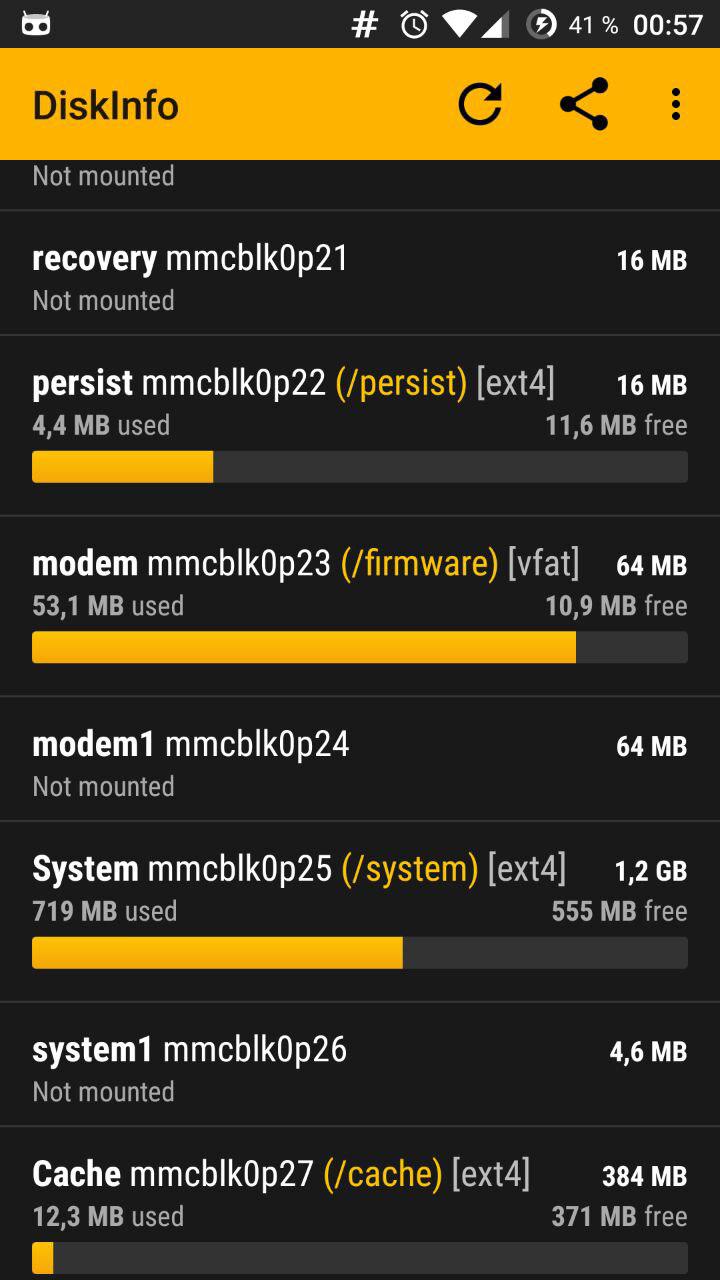
Task: Tap the hash root-access status icon
Action: [365, 25]
